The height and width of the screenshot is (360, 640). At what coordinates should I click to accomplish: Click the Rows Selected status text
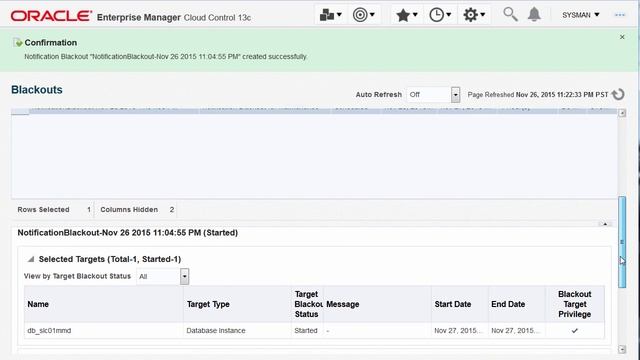[43, 209]
